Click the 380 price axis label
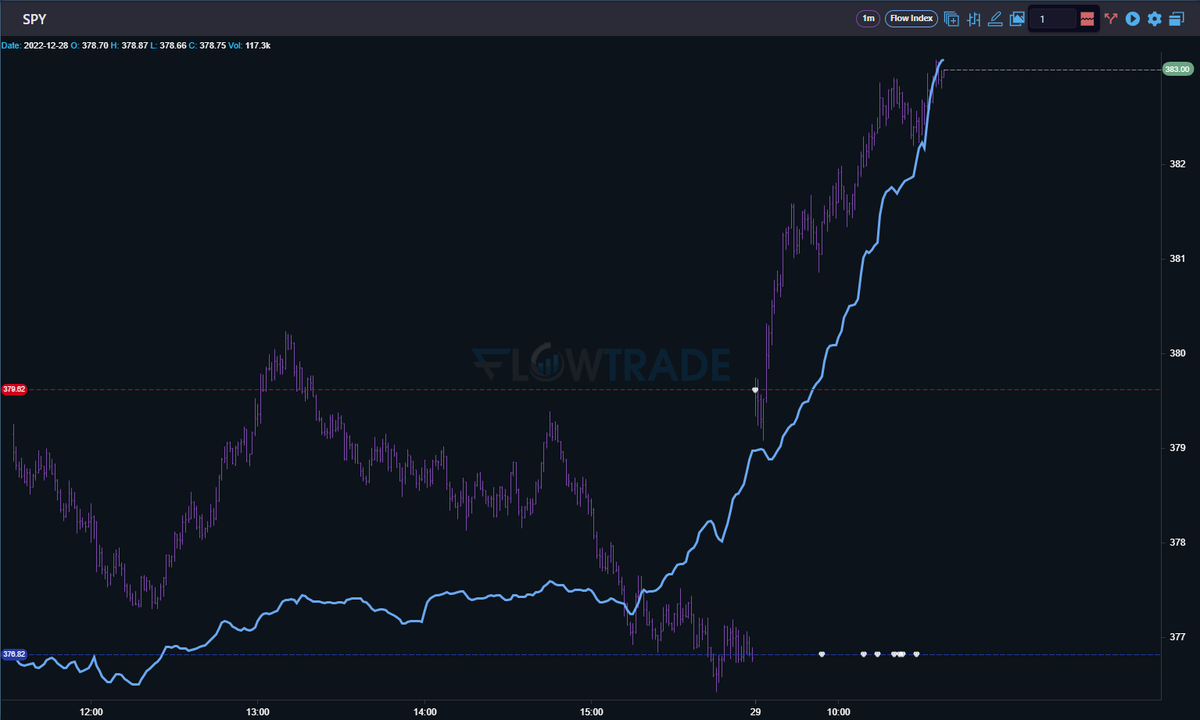The image size is (1200, 720). [x=1178, y=353]
